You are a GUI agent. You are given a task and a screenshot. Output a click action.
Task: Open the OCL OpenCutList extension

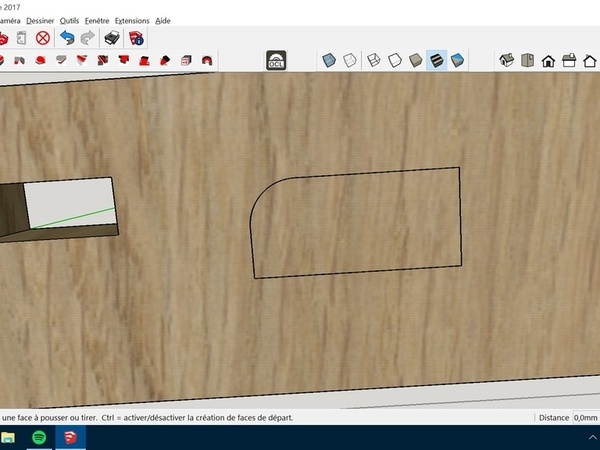[x=276, y=61]
